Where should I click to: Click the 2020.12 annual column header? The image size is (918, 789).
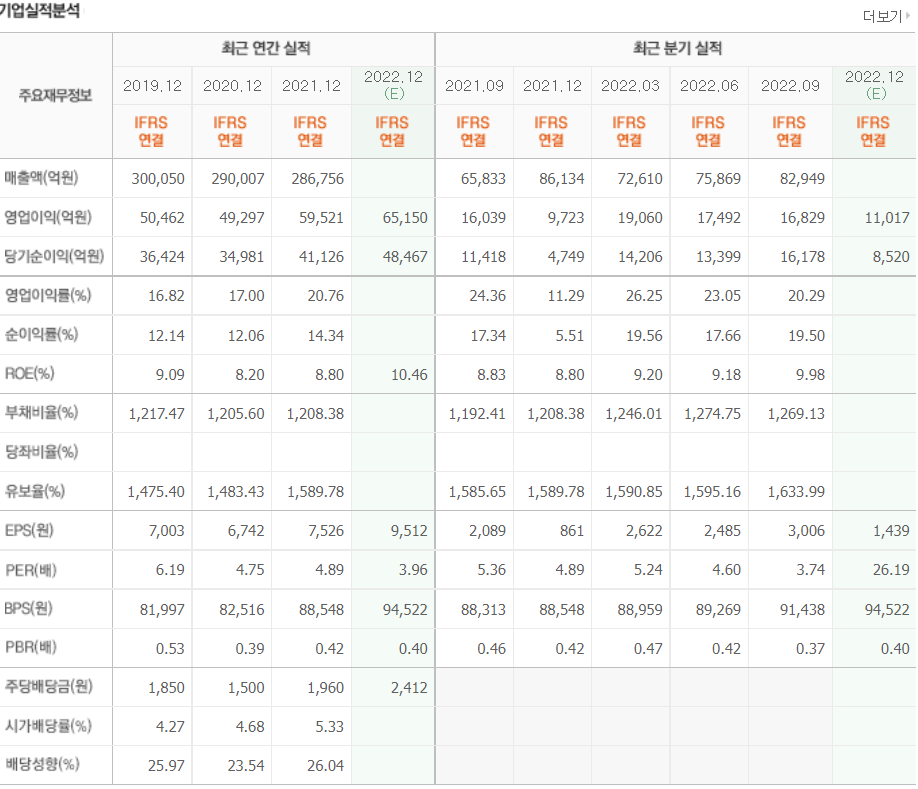232,85
